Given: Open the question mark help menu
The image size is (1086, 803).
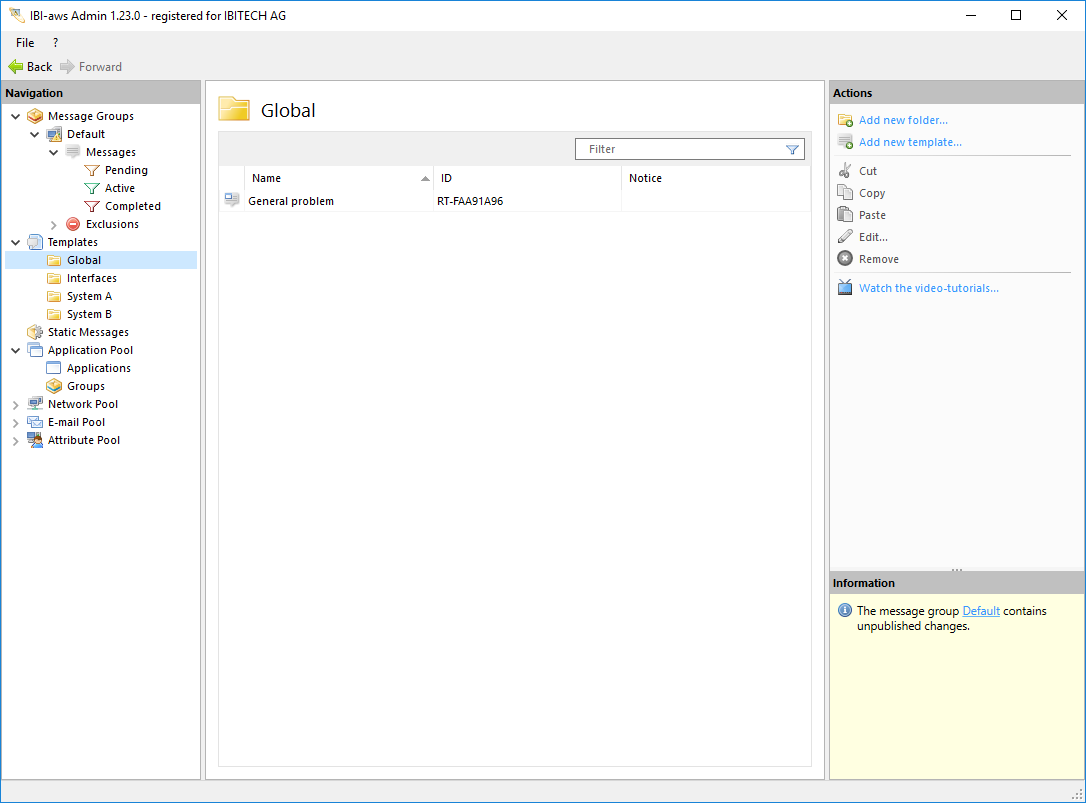Looking at the screenshot, I should pos(55,43).
